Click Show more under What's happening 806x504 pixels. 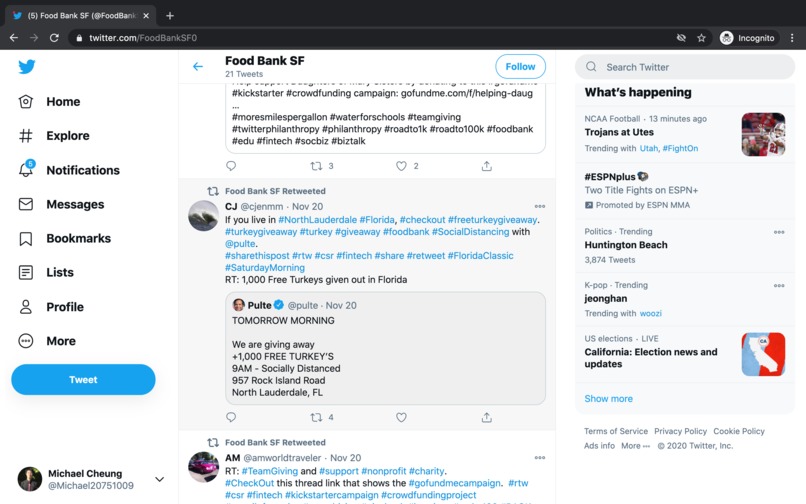[608, 399]
